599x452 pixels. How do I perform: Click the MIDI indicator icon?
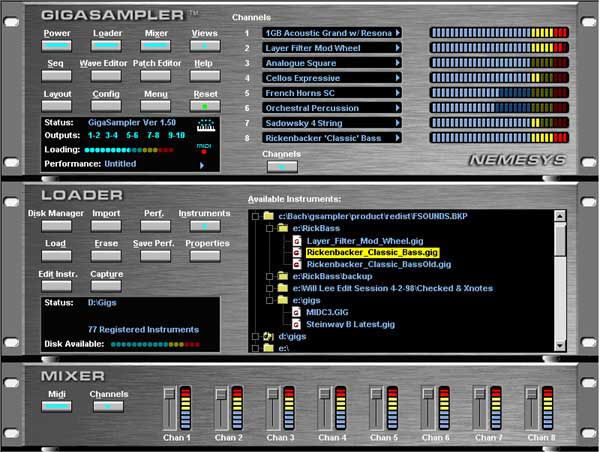(204, 149)
